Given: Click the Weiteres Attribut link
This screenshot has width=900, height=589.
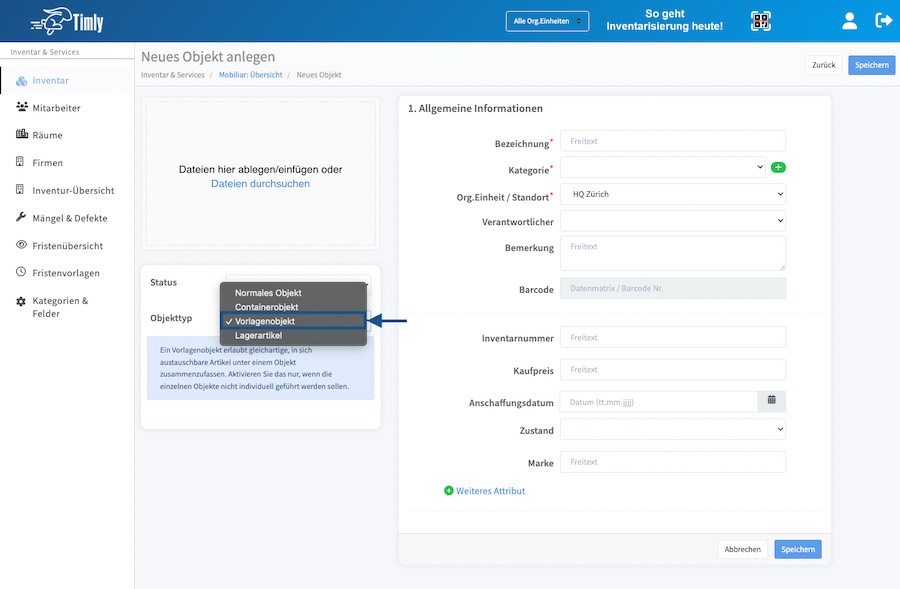Looking at the screenshot, I should tap(490, 491).
